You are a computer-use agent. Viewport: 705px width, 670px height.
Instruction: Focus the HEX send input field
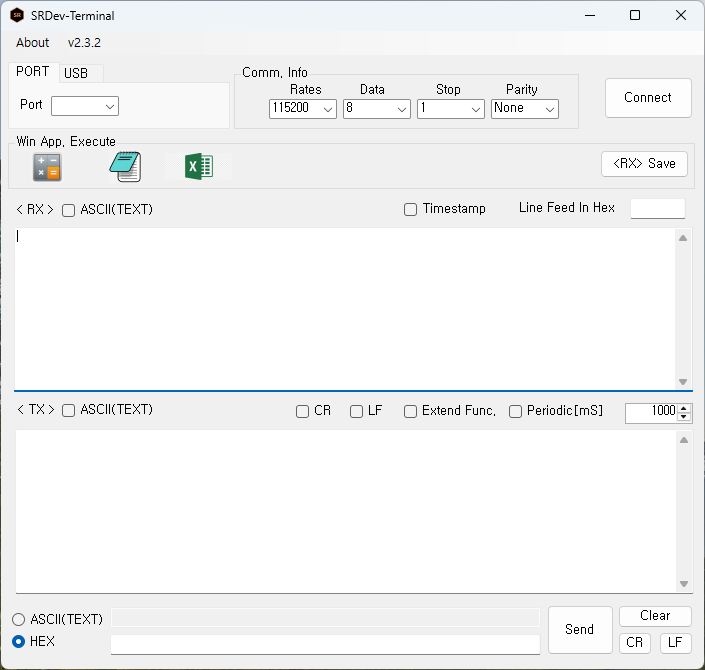[325, 645]
